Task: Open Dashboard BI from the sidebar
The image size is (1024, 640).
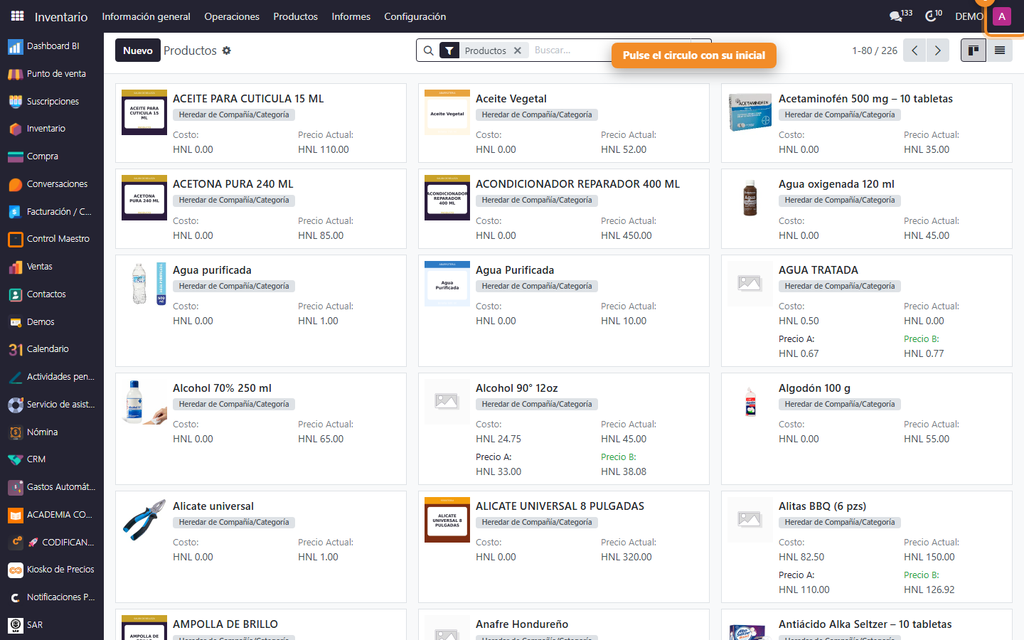Action: coord(52,46)
